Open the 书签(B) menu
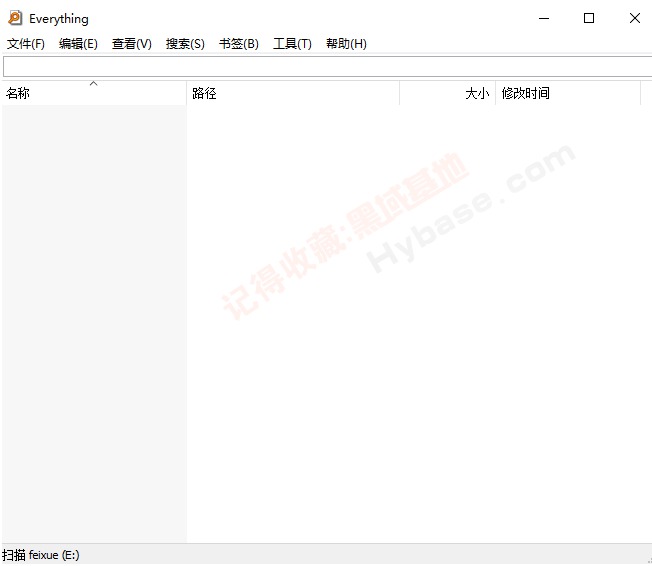Viewport: 652px width, 566px height. [x=239, y=44]
